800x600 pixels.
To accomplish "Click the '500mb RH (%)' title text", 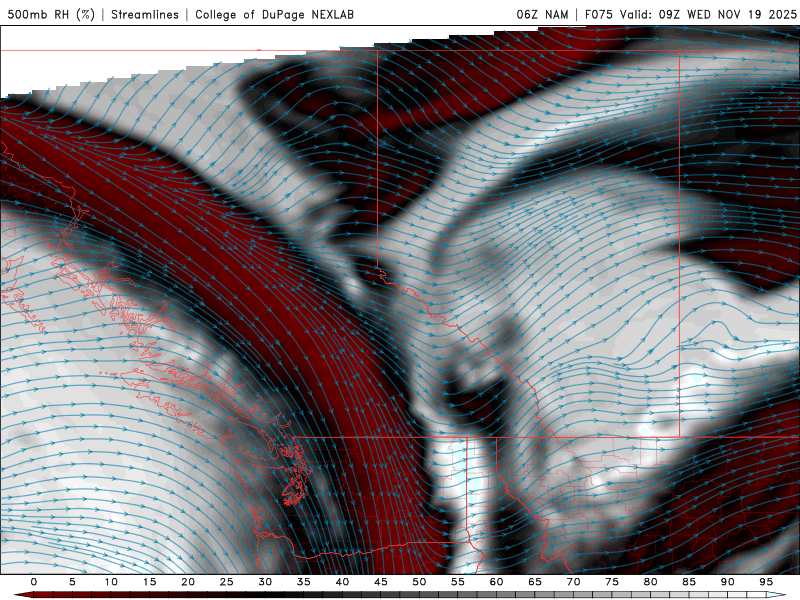I will tap(51, 14).
